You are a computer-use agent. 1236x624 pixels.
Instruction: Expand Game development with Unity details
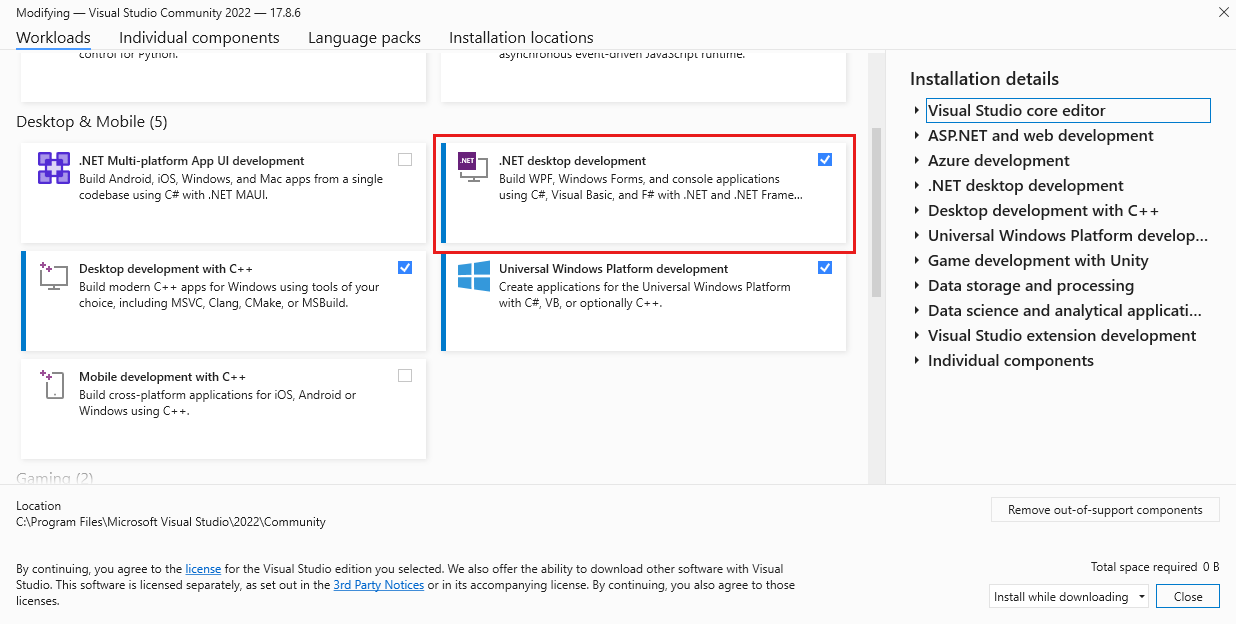pyautogui.click(x=917, y=261)
